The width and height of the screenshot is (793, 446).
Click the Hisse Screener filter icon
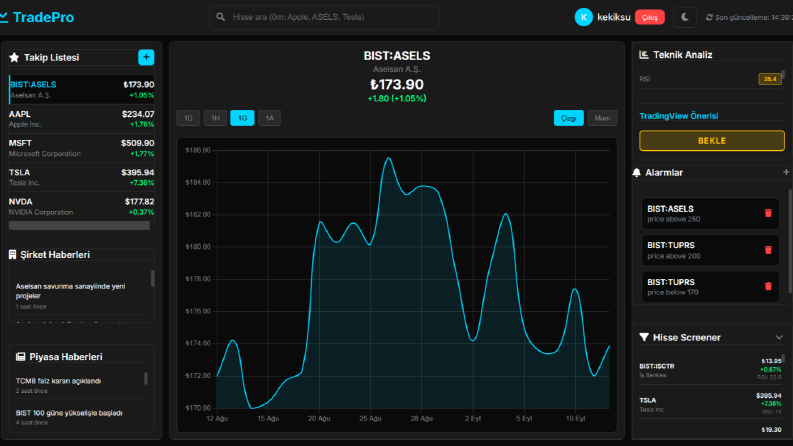pyautogui.click(x=644, y=337)
